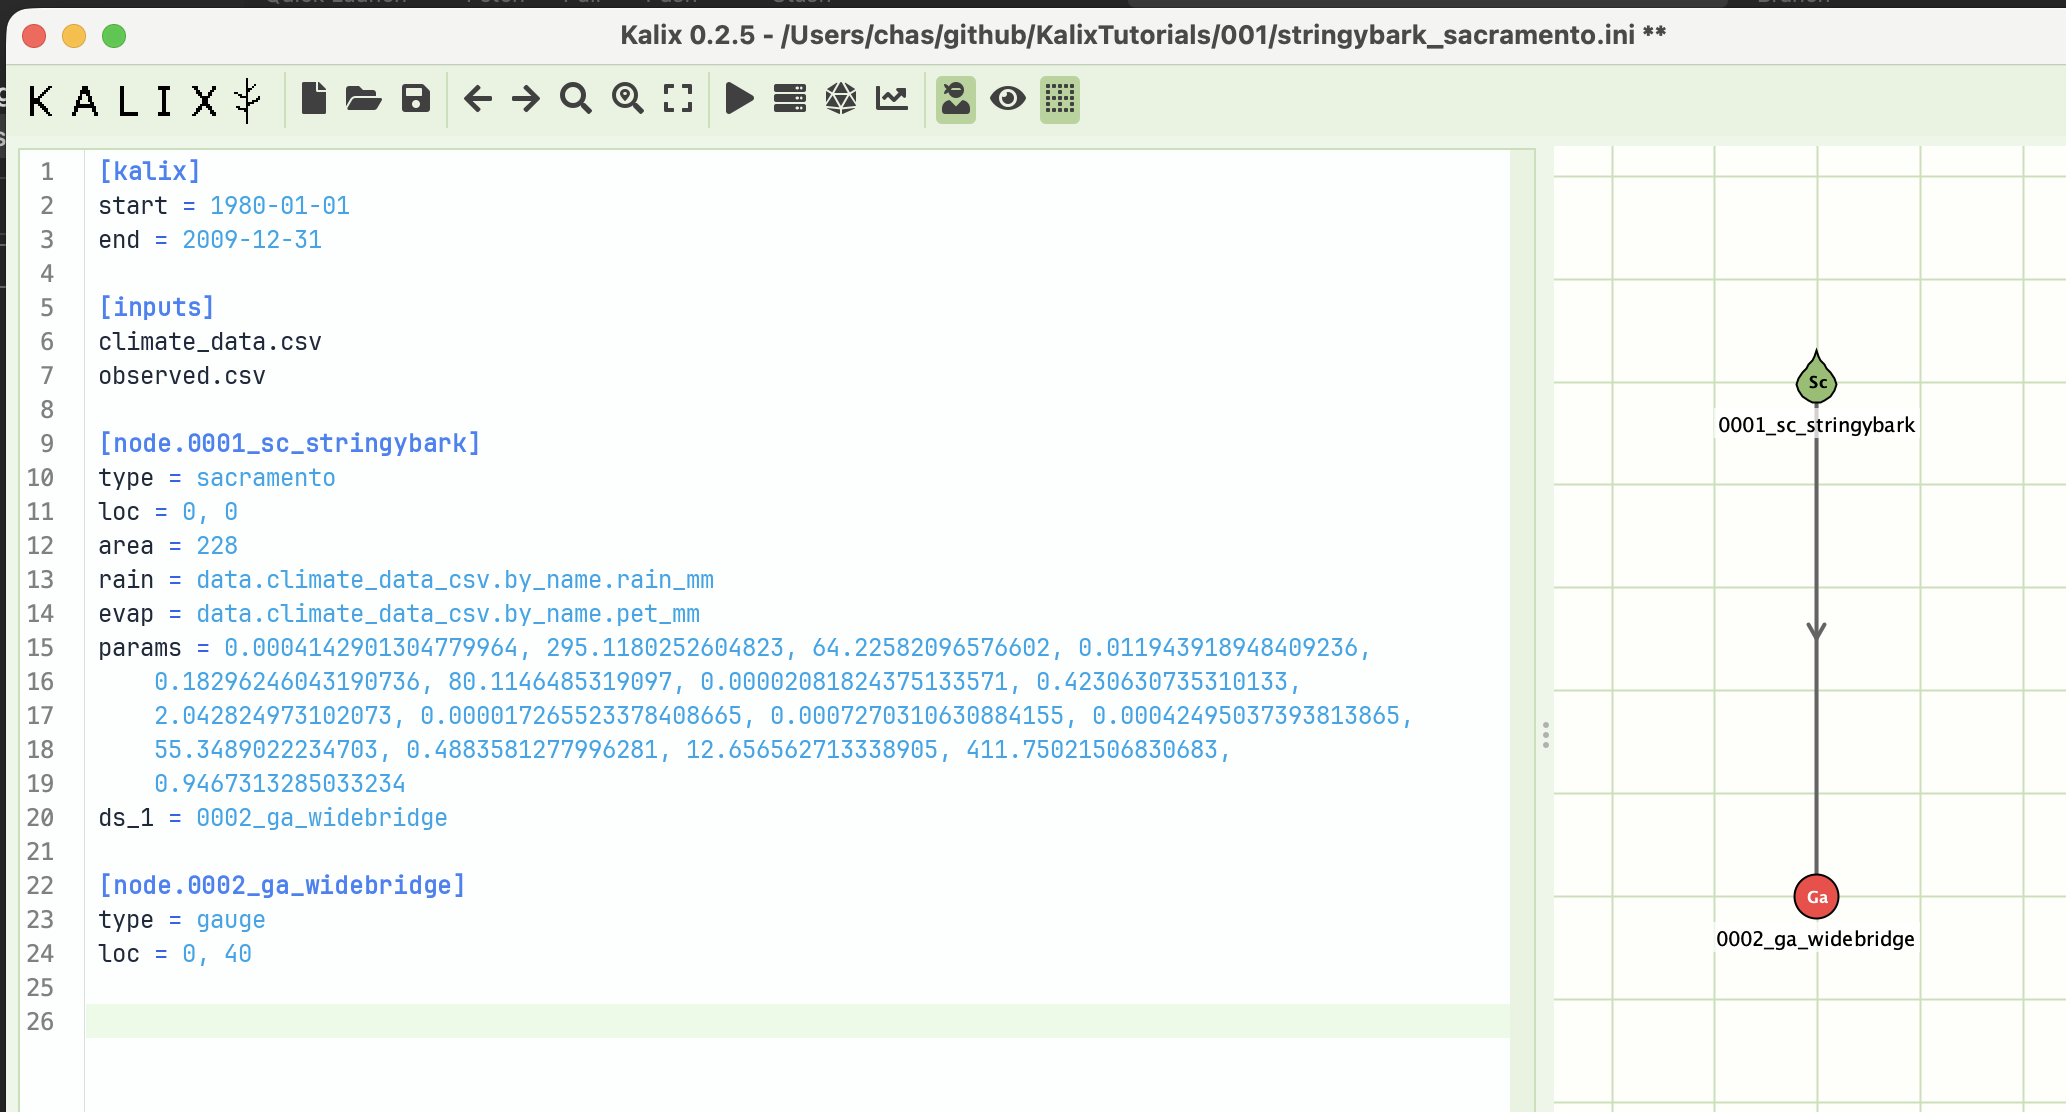The image size is (2066, 1112).
Task: Select the red 0002_ga_widebridge gauge node
Action: [x=1816, y=897]
